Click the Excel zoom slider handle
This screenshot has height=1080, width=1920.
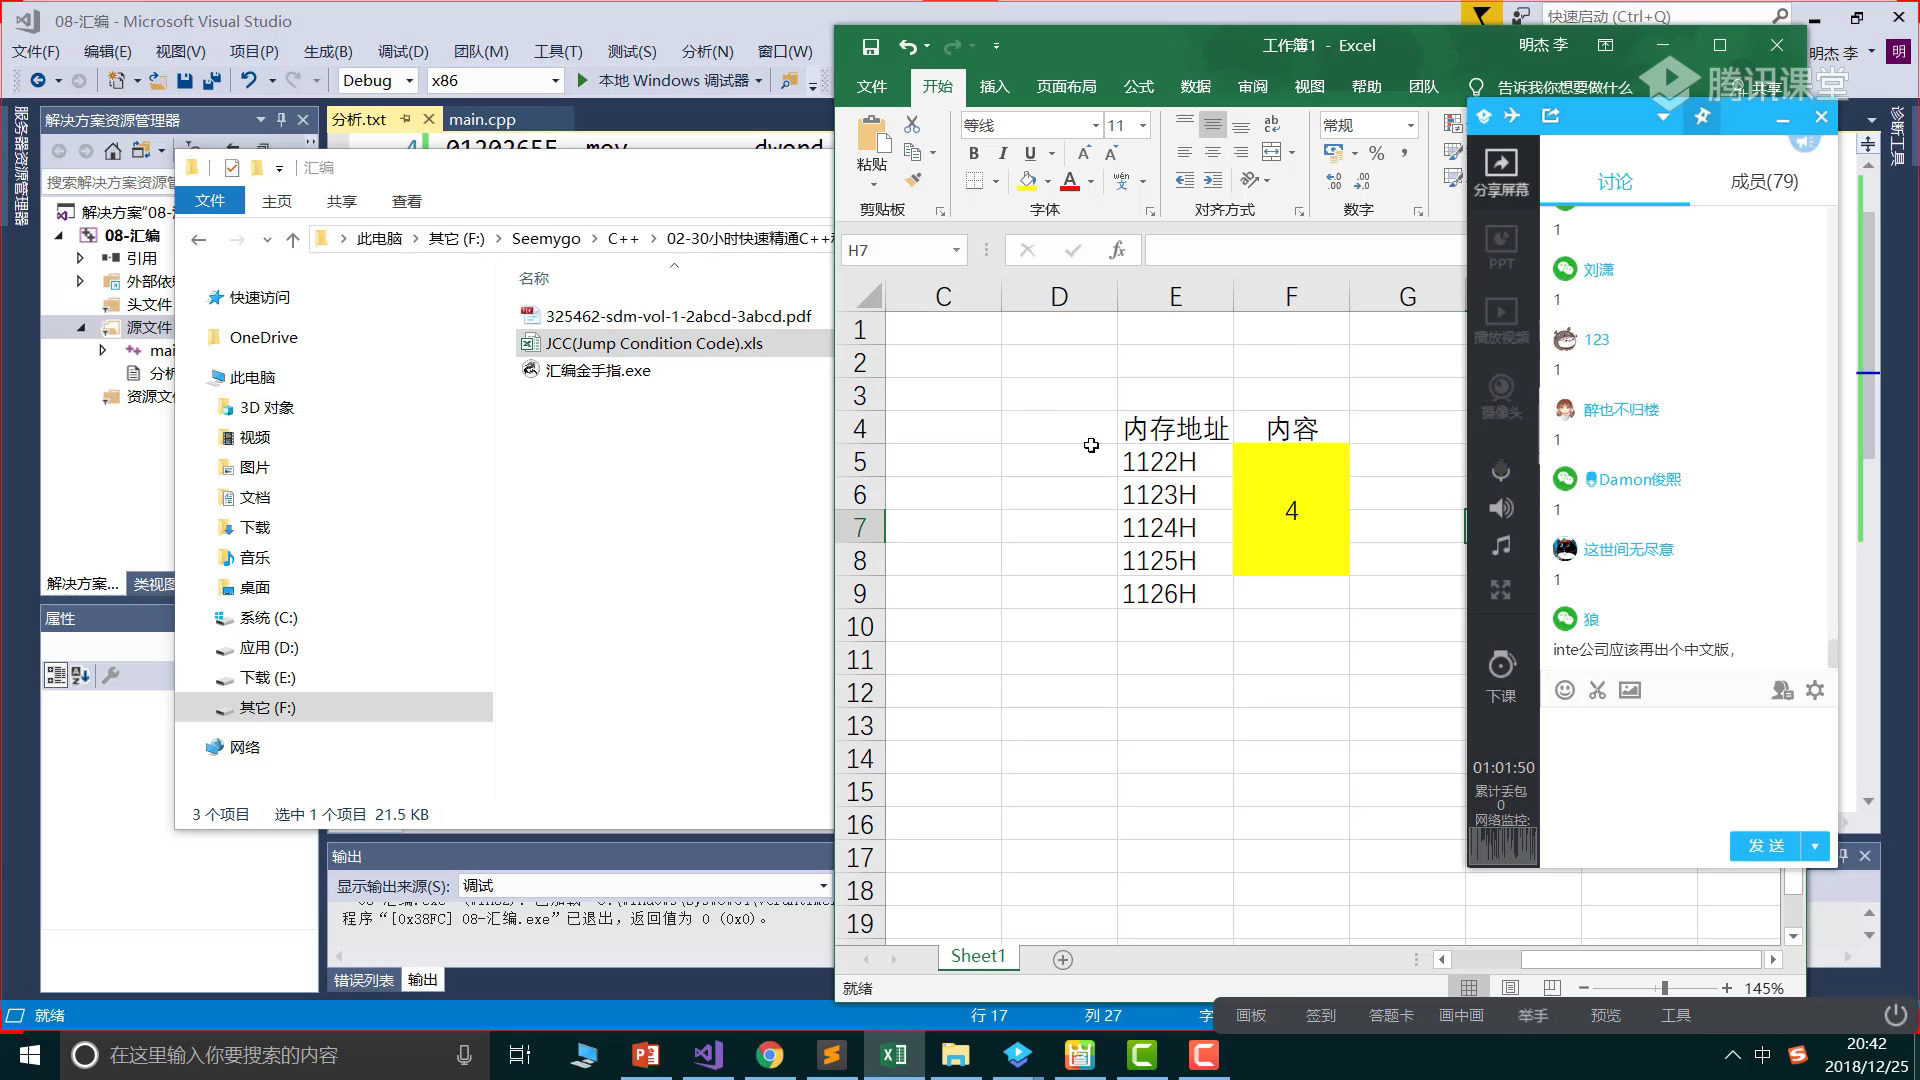pyautogui.click(x=1665, y=988)
